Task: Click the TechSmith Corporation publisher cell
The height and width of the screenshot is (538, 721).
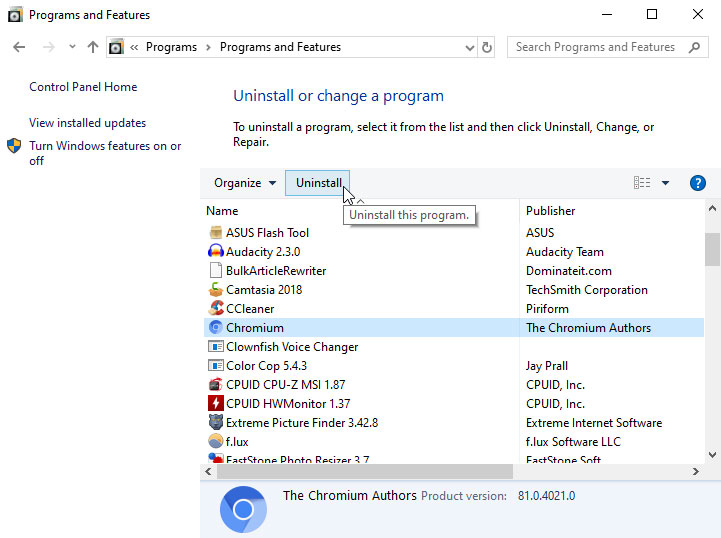Action: tap(587, 290)
